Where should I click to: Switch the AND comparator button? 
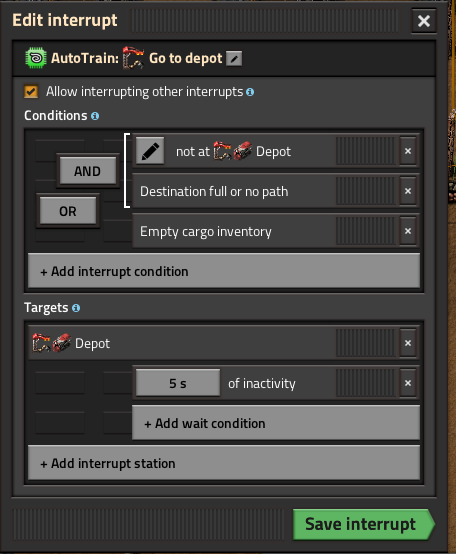tap(88, 171)
